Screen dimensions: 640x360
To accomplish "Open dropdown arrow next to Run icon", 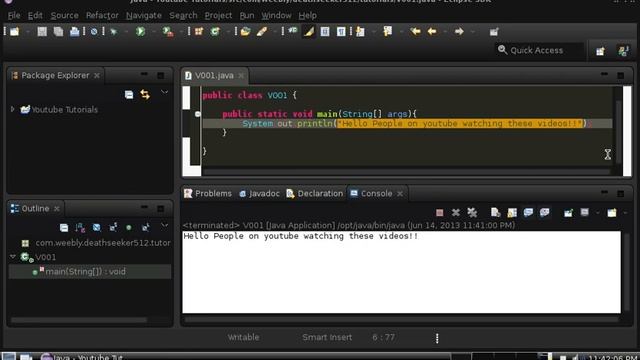I will [153, 32].
